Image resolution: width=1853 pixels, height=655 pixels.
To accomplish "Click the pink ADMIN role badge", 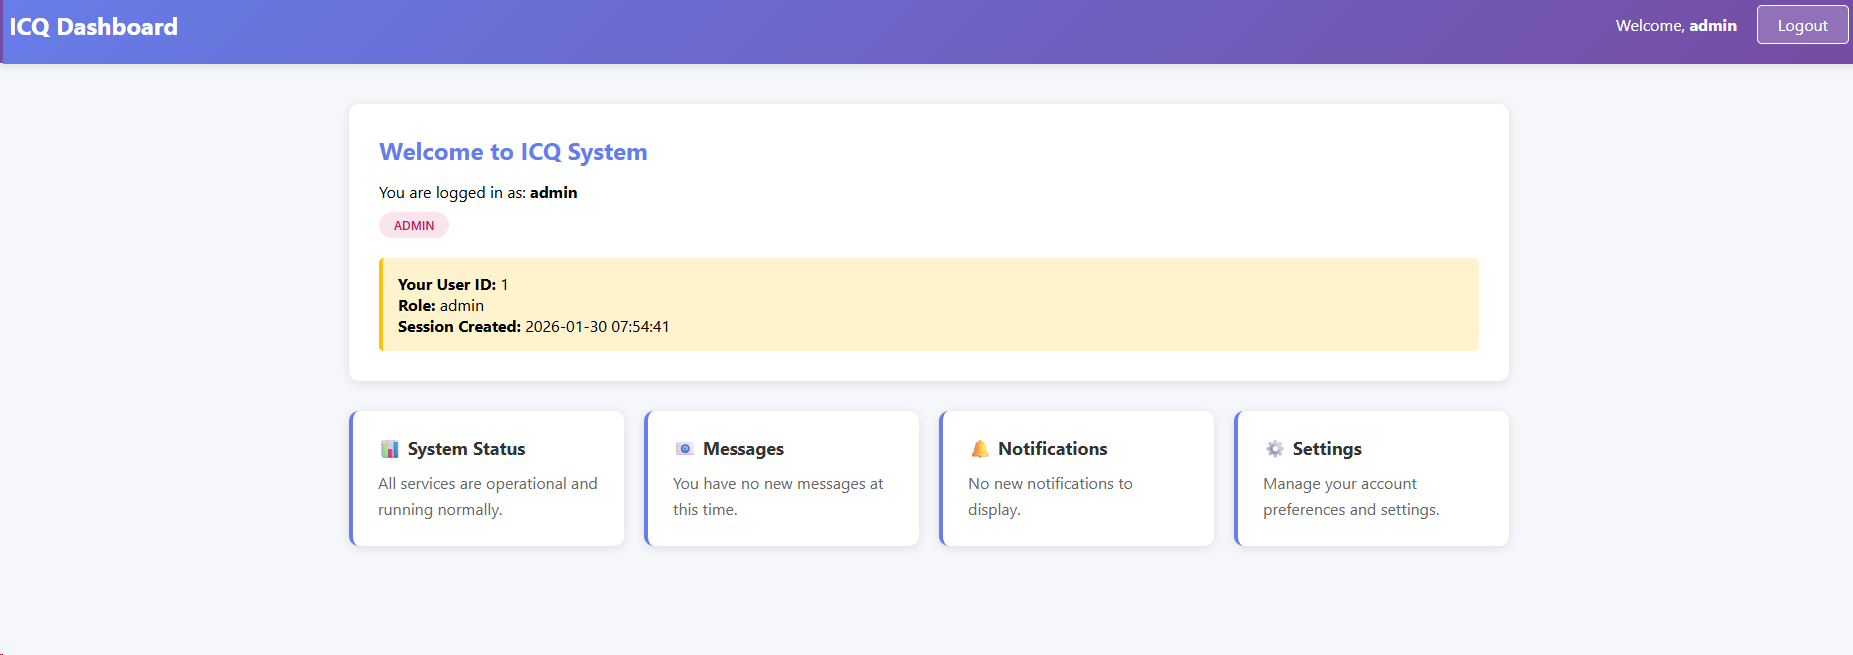I will 414,226.
